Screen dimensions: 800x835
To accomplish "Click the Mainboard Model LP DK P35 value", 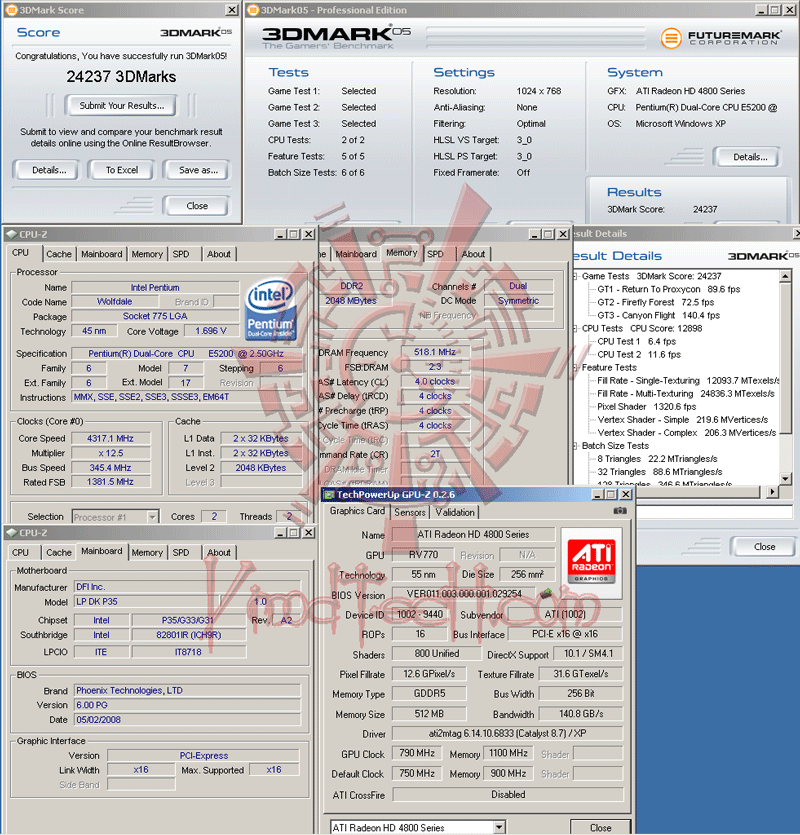I will 146,601.
